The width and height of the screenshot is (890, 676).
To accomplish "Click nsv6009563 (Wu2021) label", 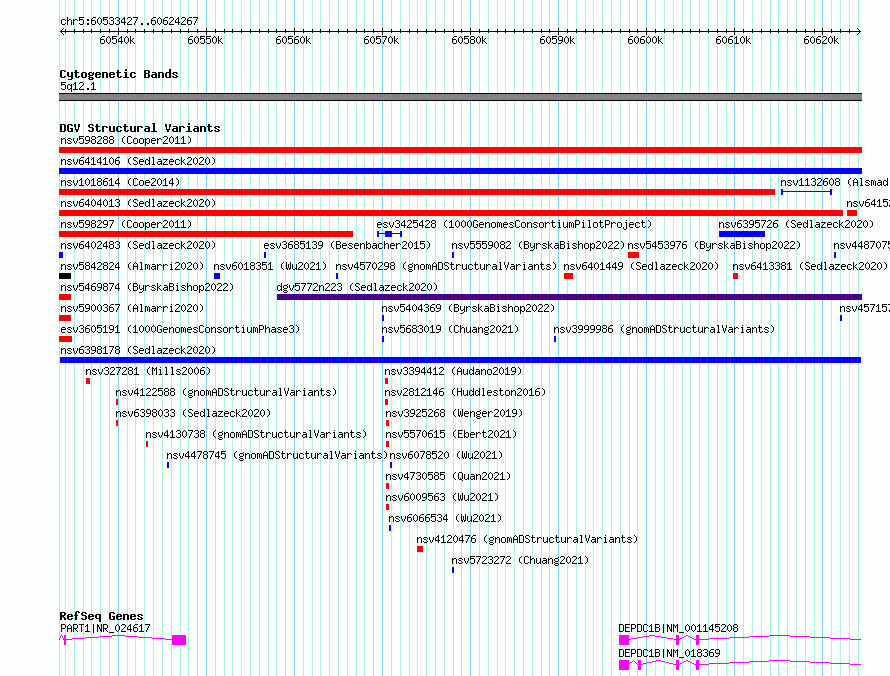I will click(x=442, y=497).
